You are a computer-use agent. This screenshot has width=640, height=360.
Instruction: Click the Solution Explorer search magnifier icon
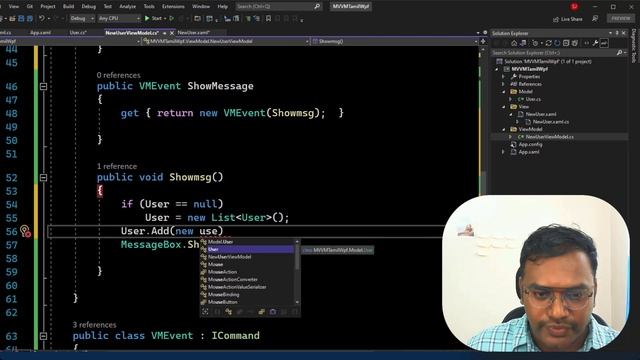(619, 52)
